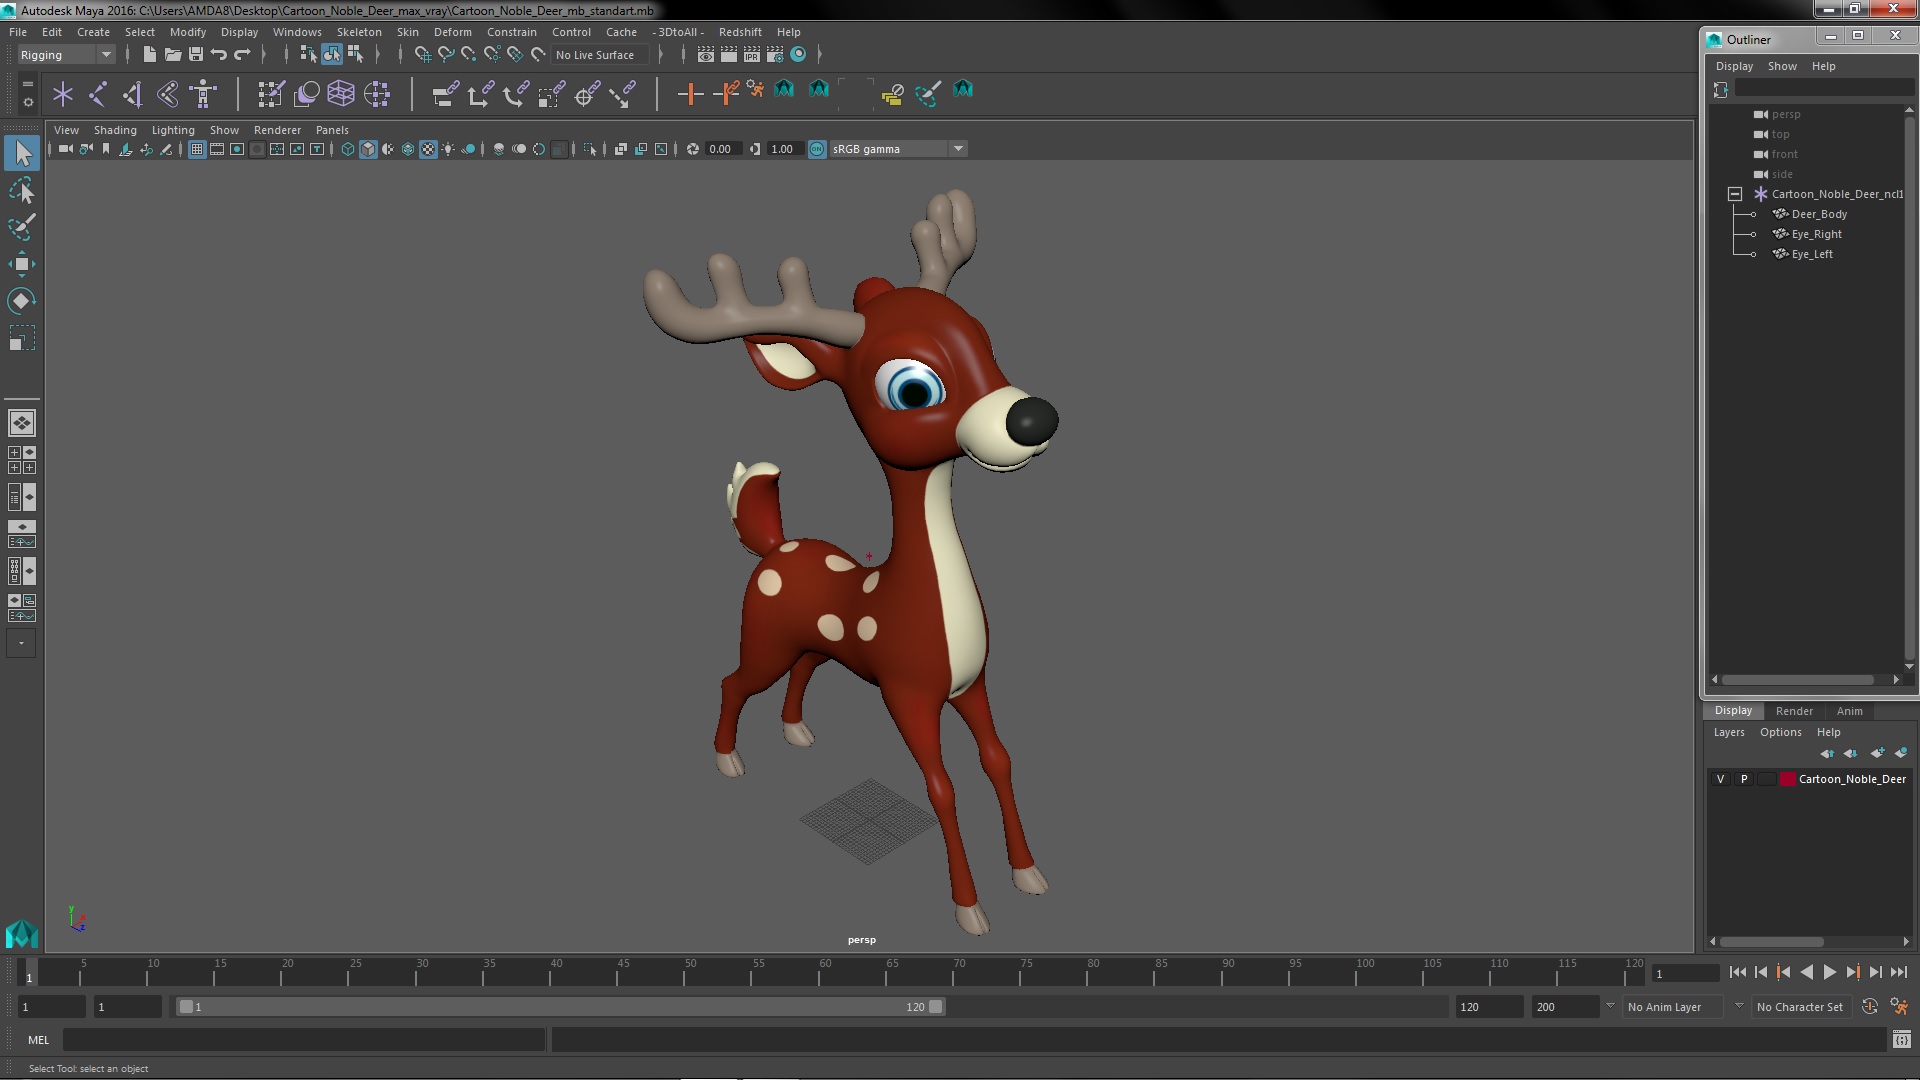Activate the Rotate tool
This screenshot has height=1080, width=1920.
point(22,301)
